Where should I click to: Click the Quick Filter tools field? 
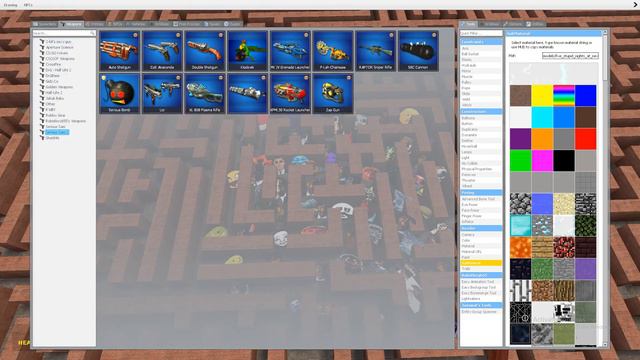click(x=481, y=33)
